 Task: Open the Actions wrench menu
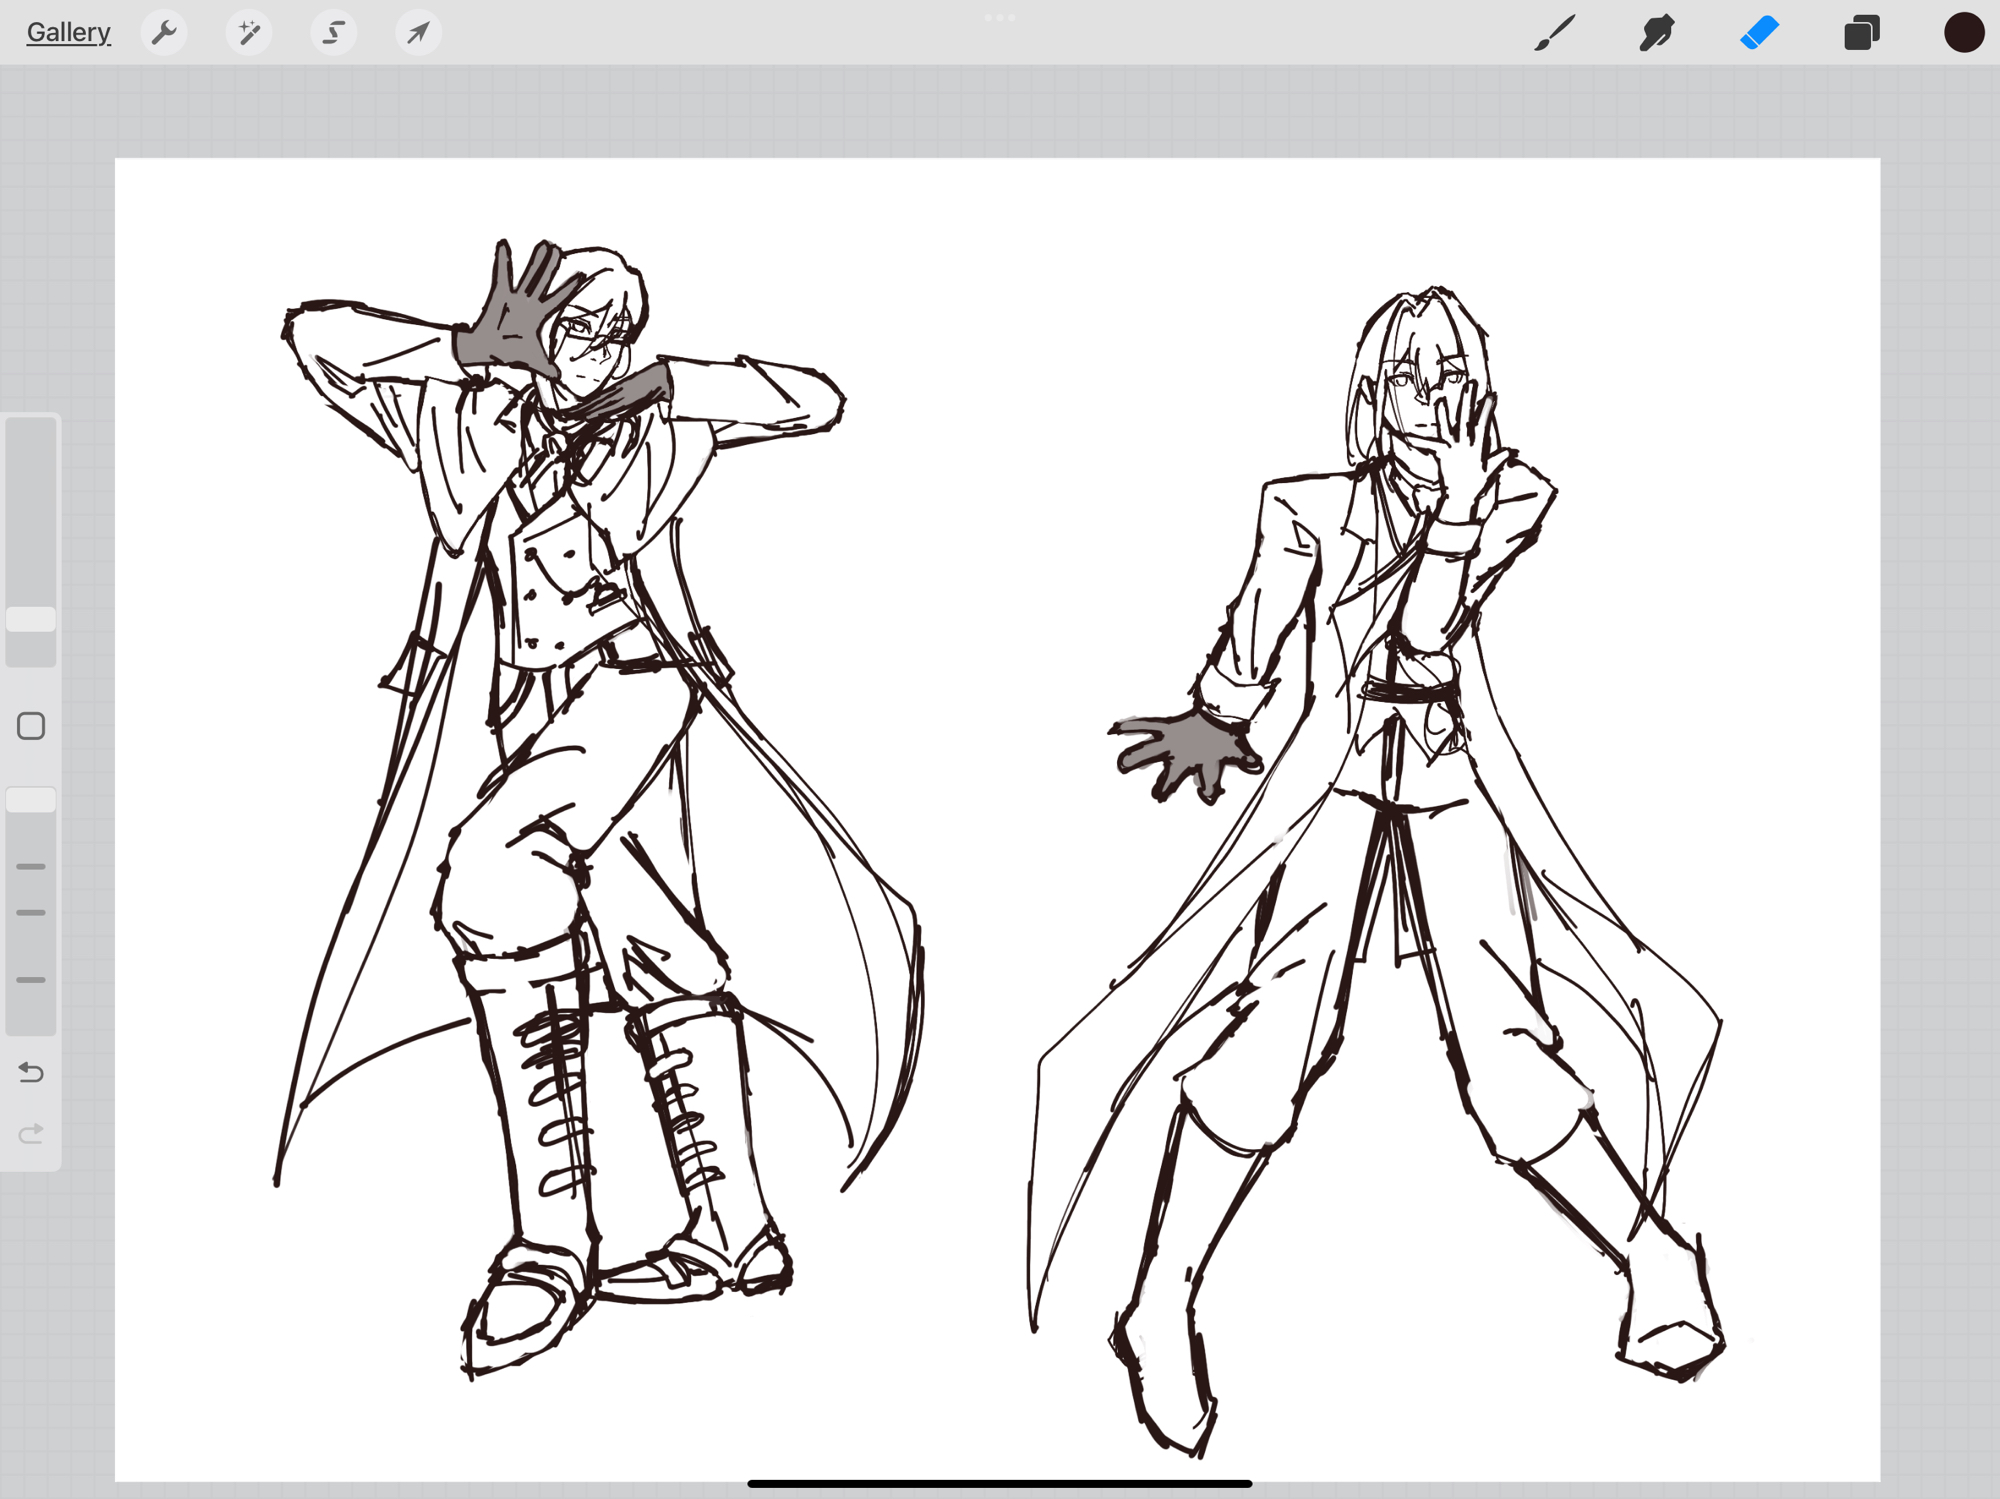[164, 33]
